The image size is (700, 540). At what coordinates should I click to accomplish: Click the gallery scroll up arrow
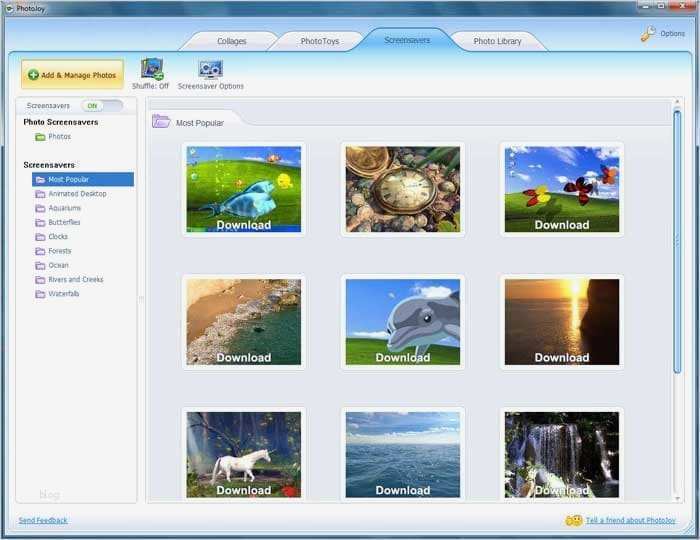pyautogui.click(x=677, y=102)
